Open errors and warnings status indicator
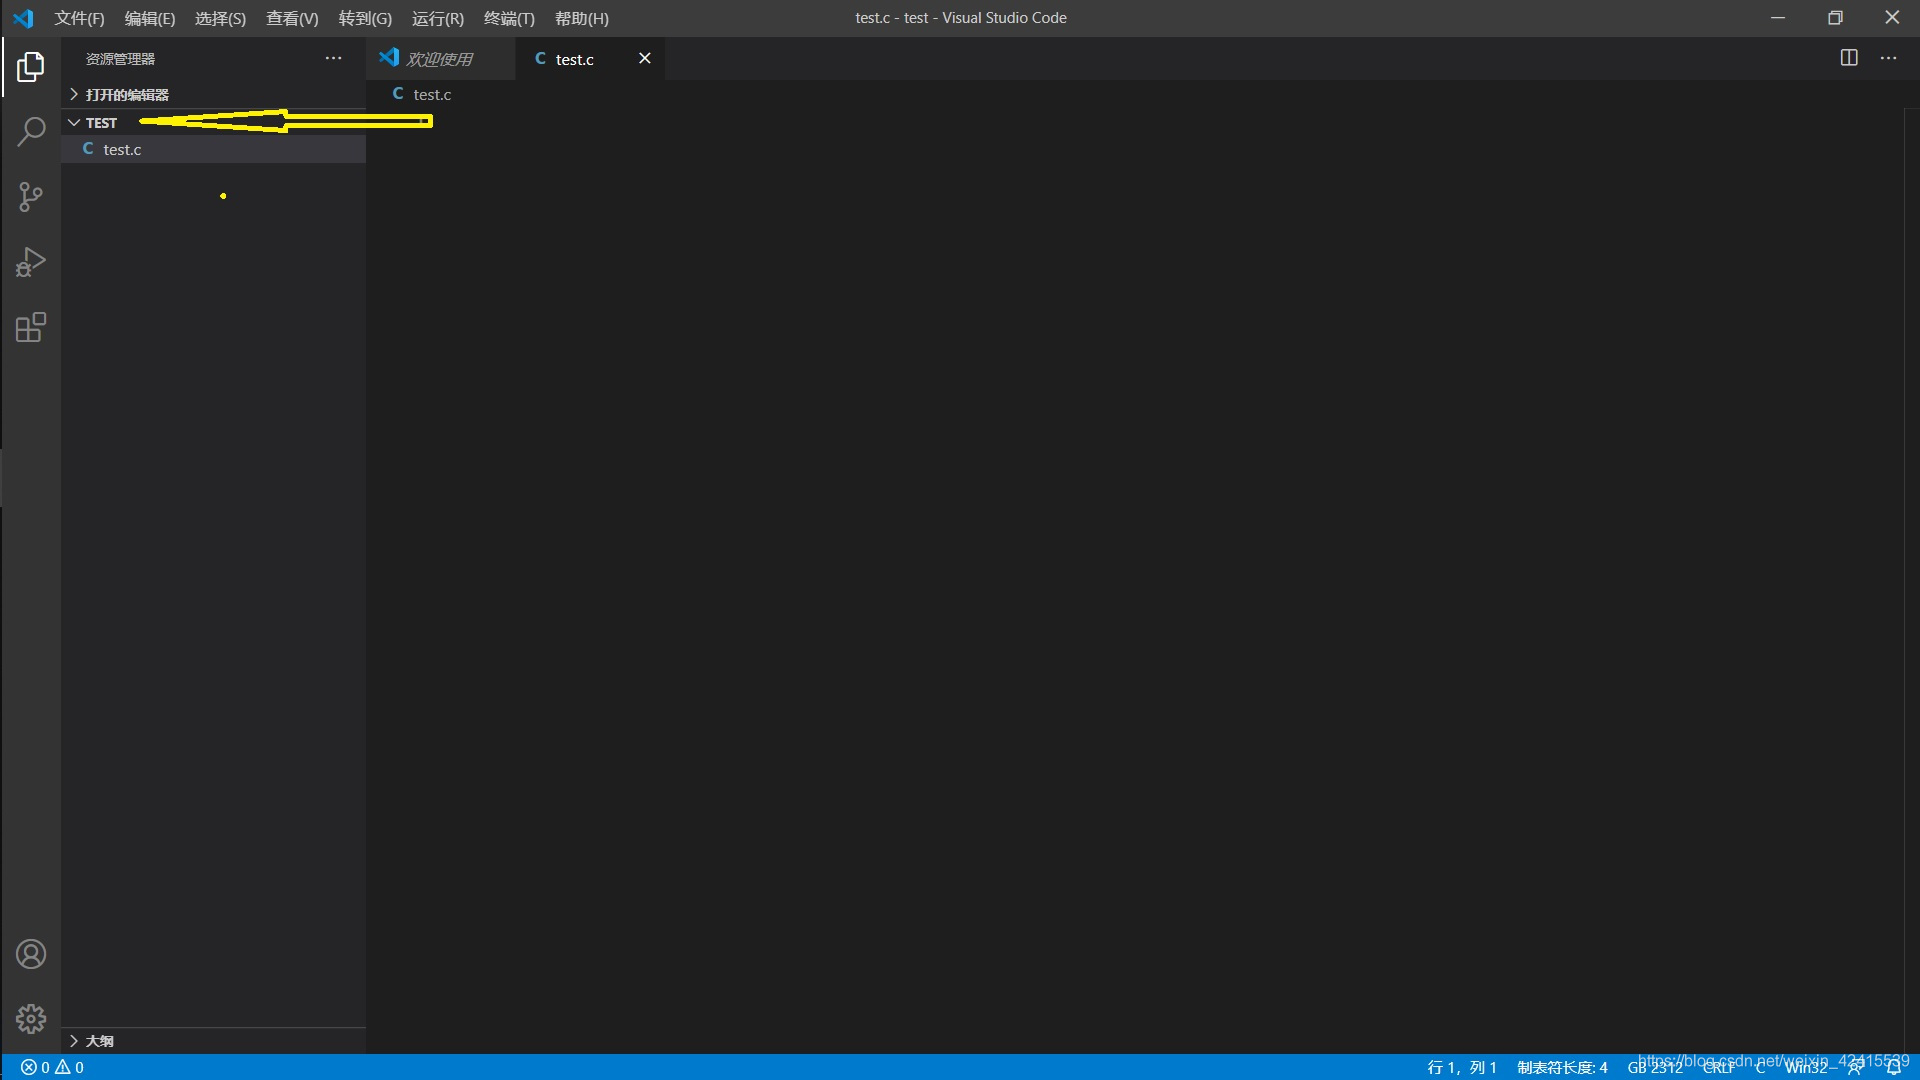Viewport: 1920px width, 1080px height. [x=52, y=1067]
